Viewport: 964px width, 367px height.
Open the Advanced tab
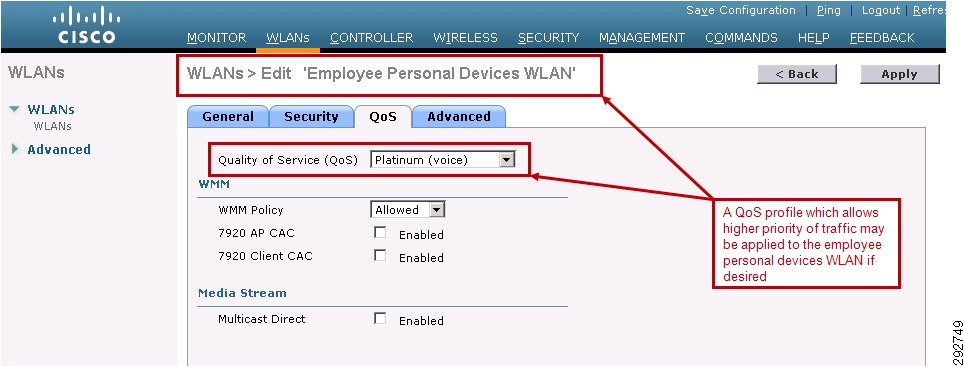pyautogui.click(x=459, y=117)
